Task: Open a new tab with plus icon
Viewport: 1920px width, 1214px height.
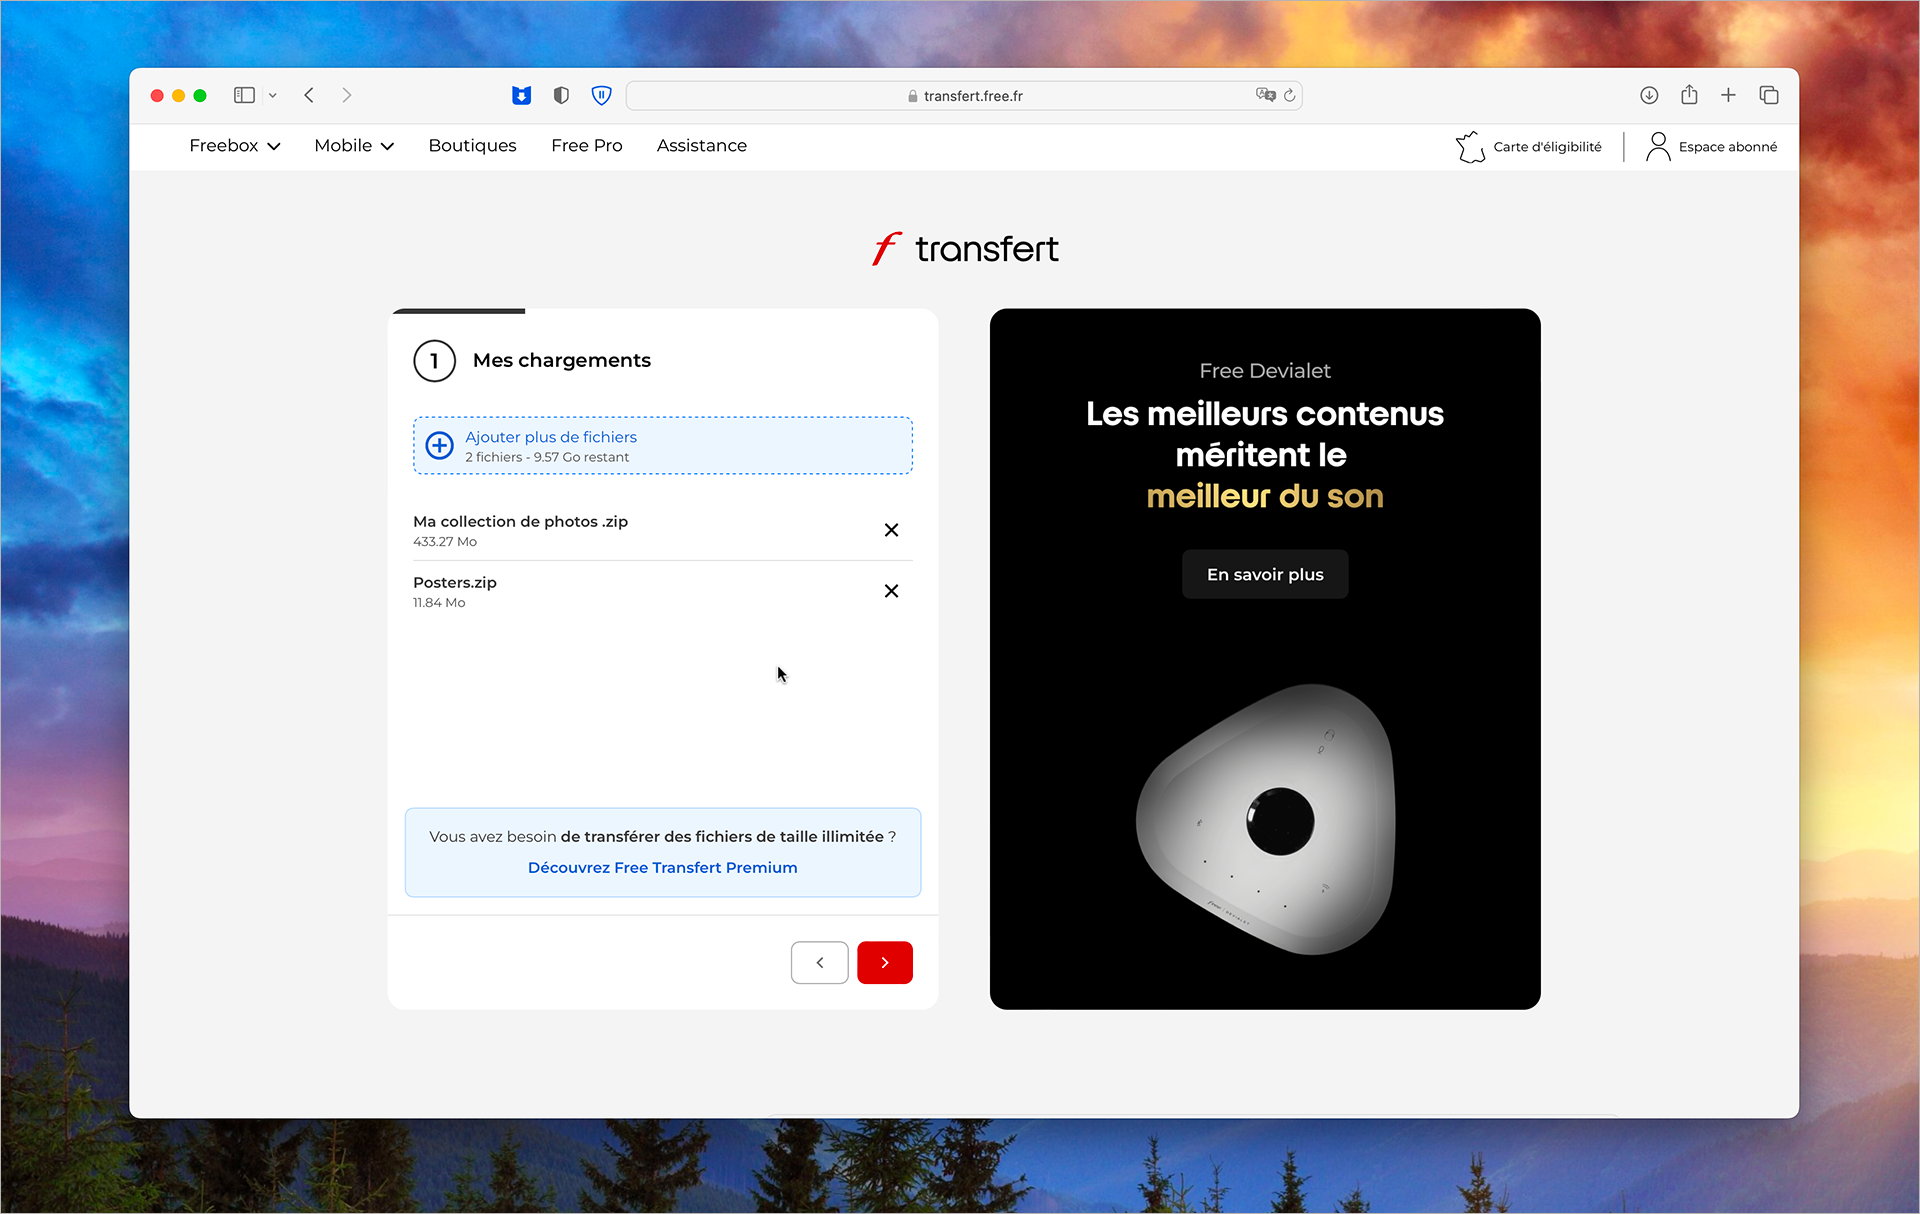Action: coord(1728,96)
